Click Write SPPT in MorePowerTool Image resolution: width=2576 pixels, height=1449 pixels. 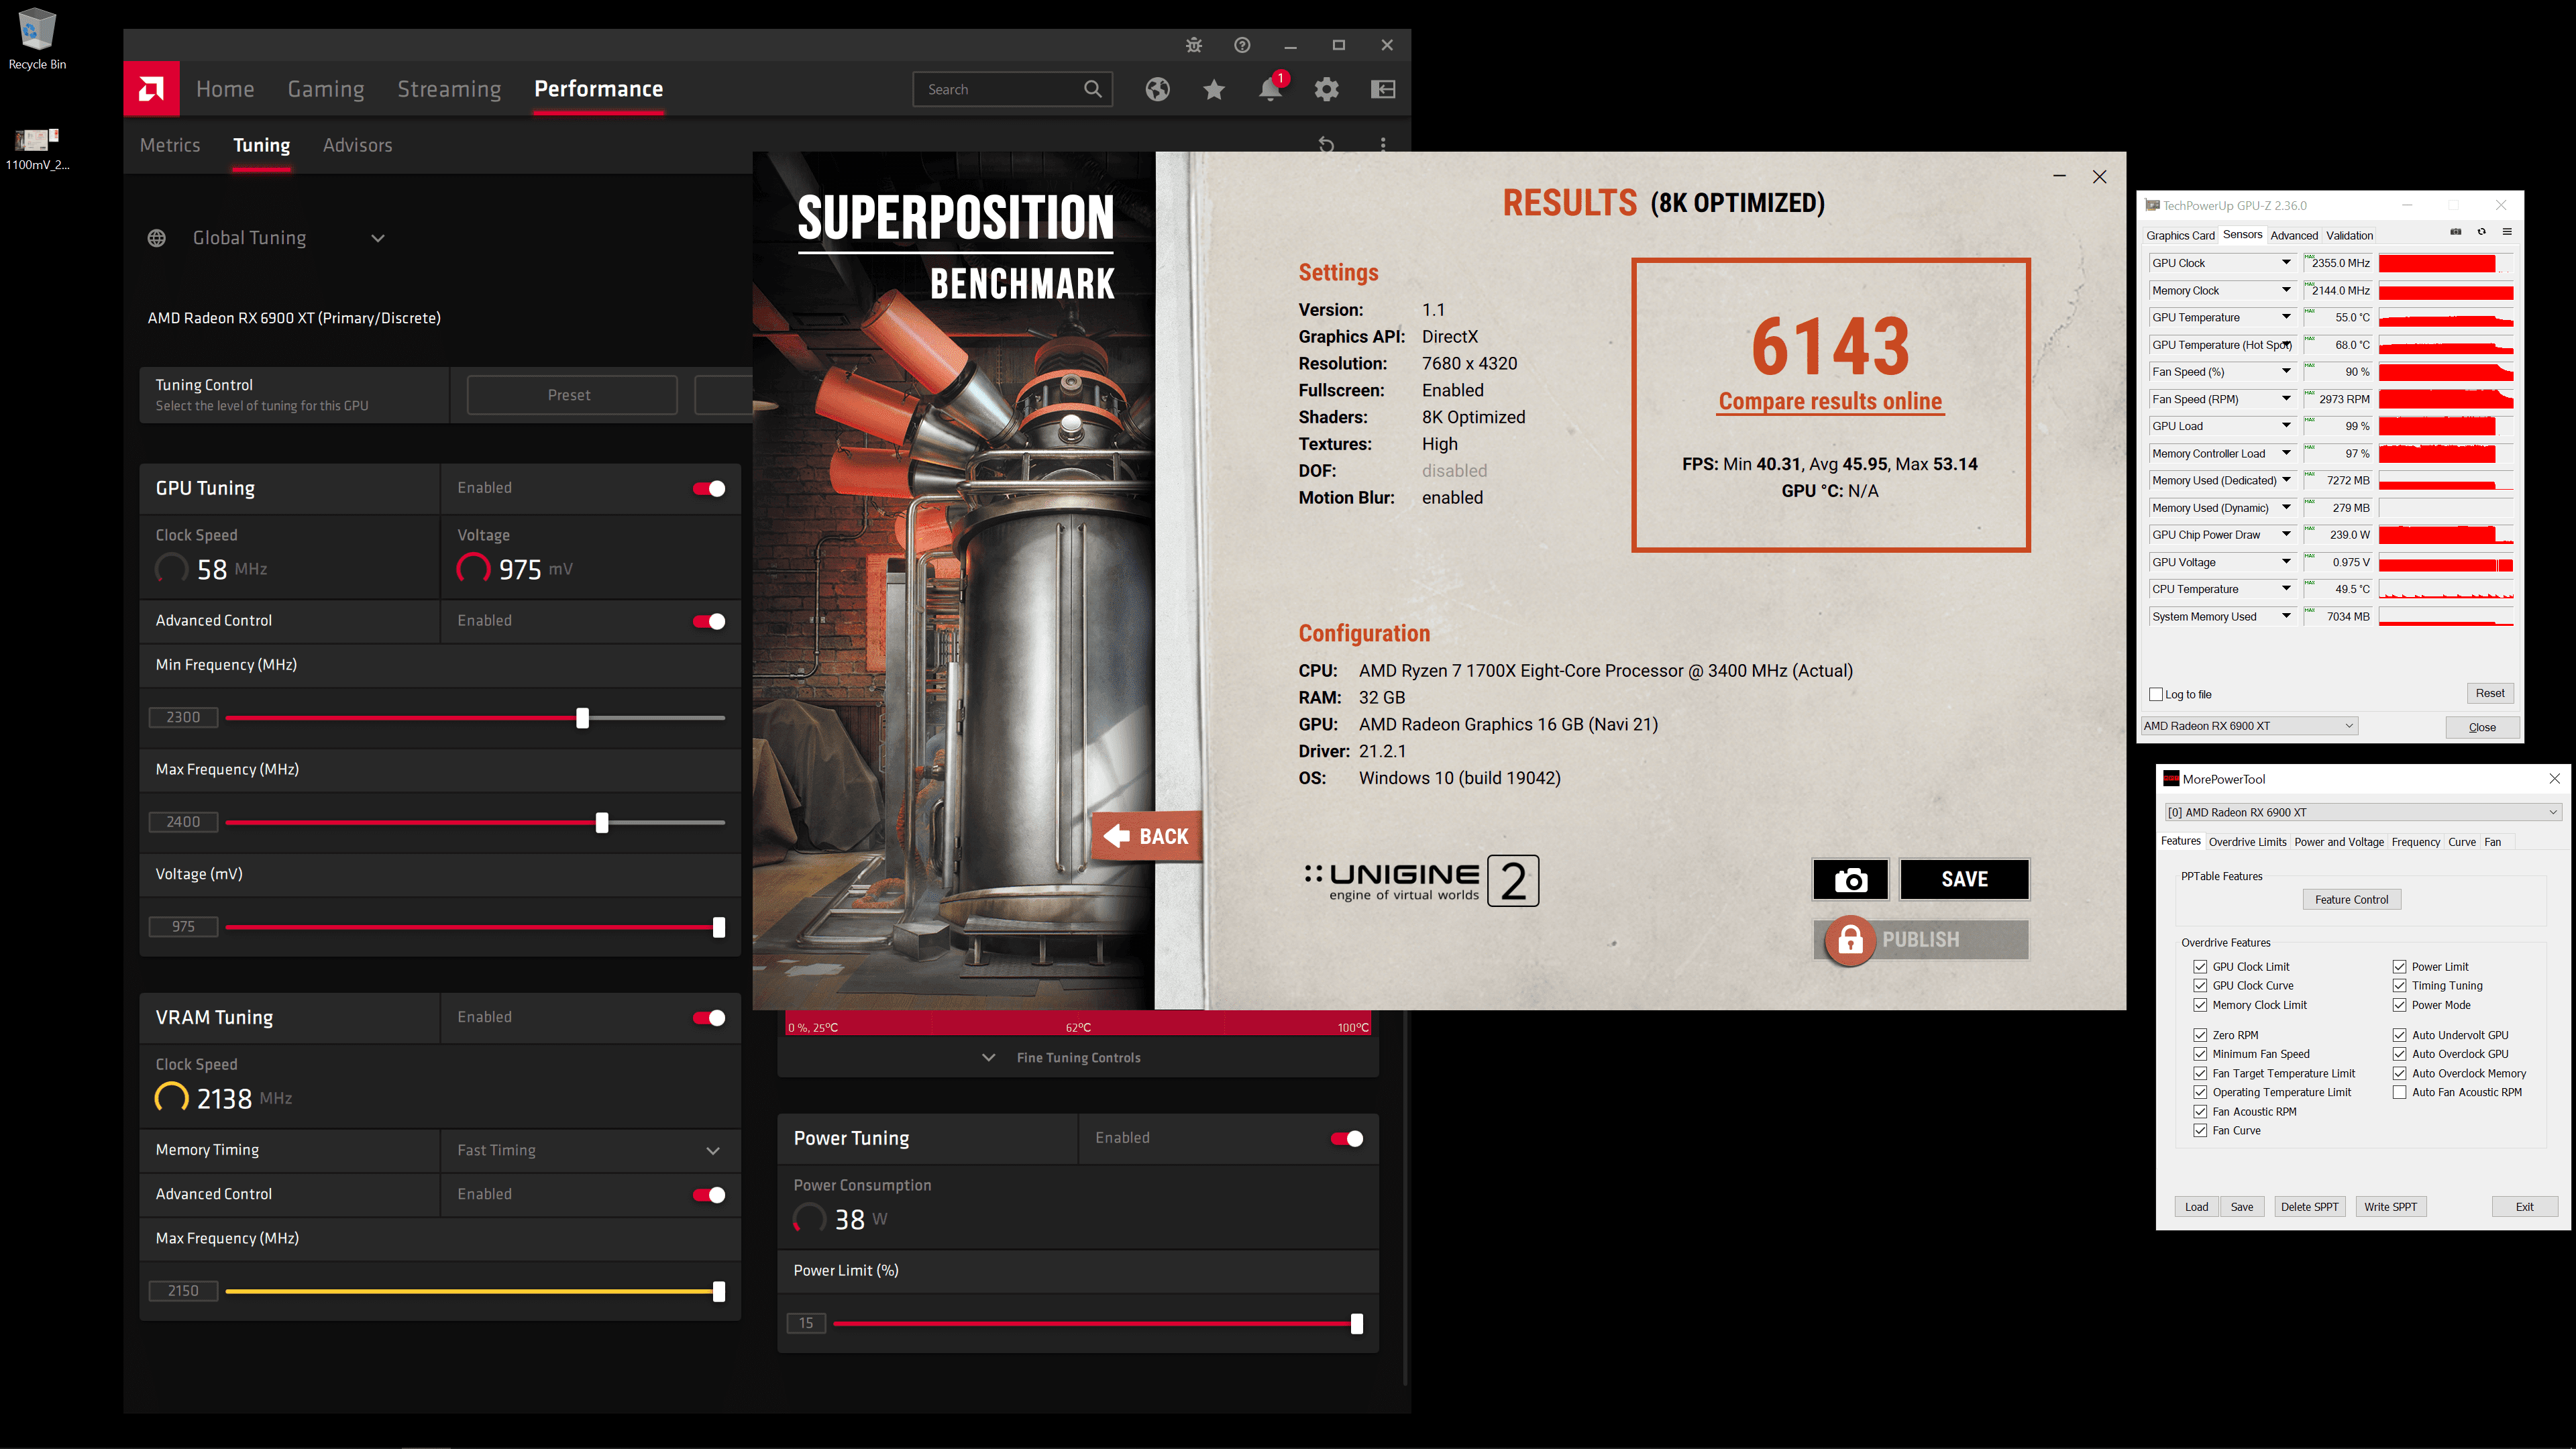click(x=2390, y=1207)
